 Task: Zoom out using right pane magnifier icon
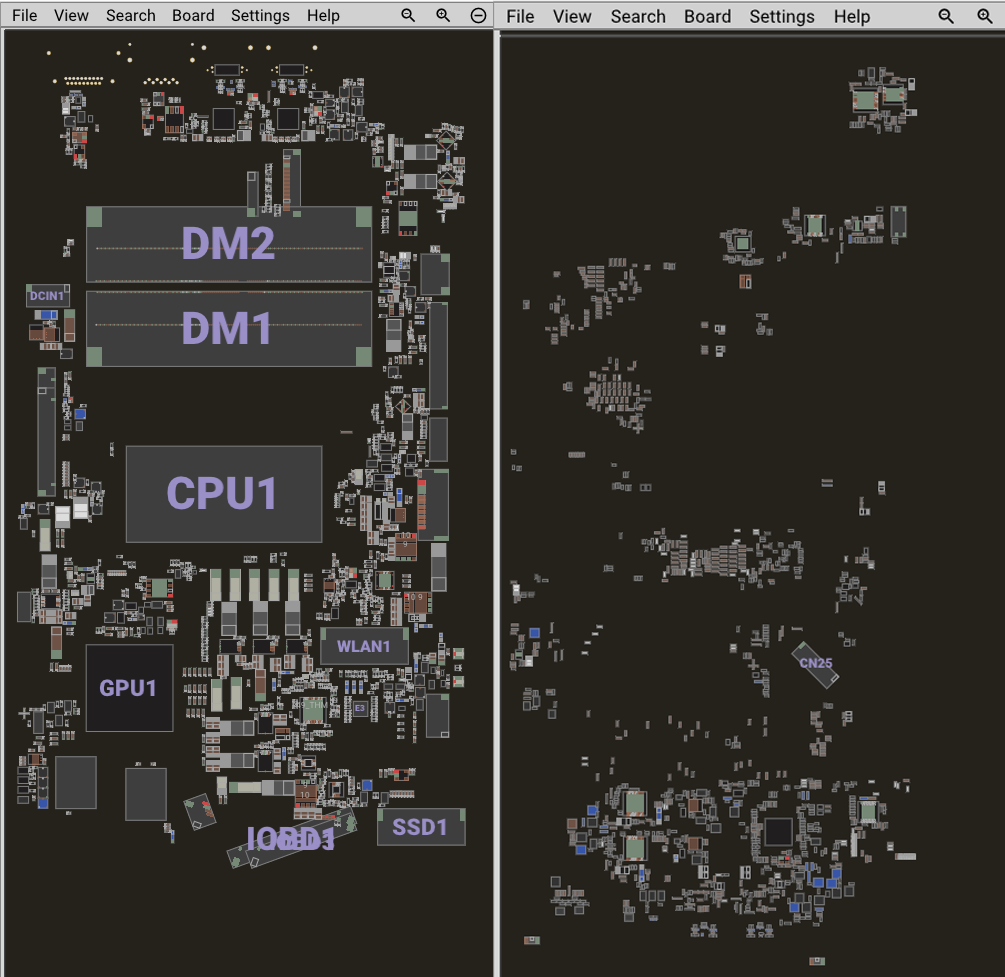[947, 16]
